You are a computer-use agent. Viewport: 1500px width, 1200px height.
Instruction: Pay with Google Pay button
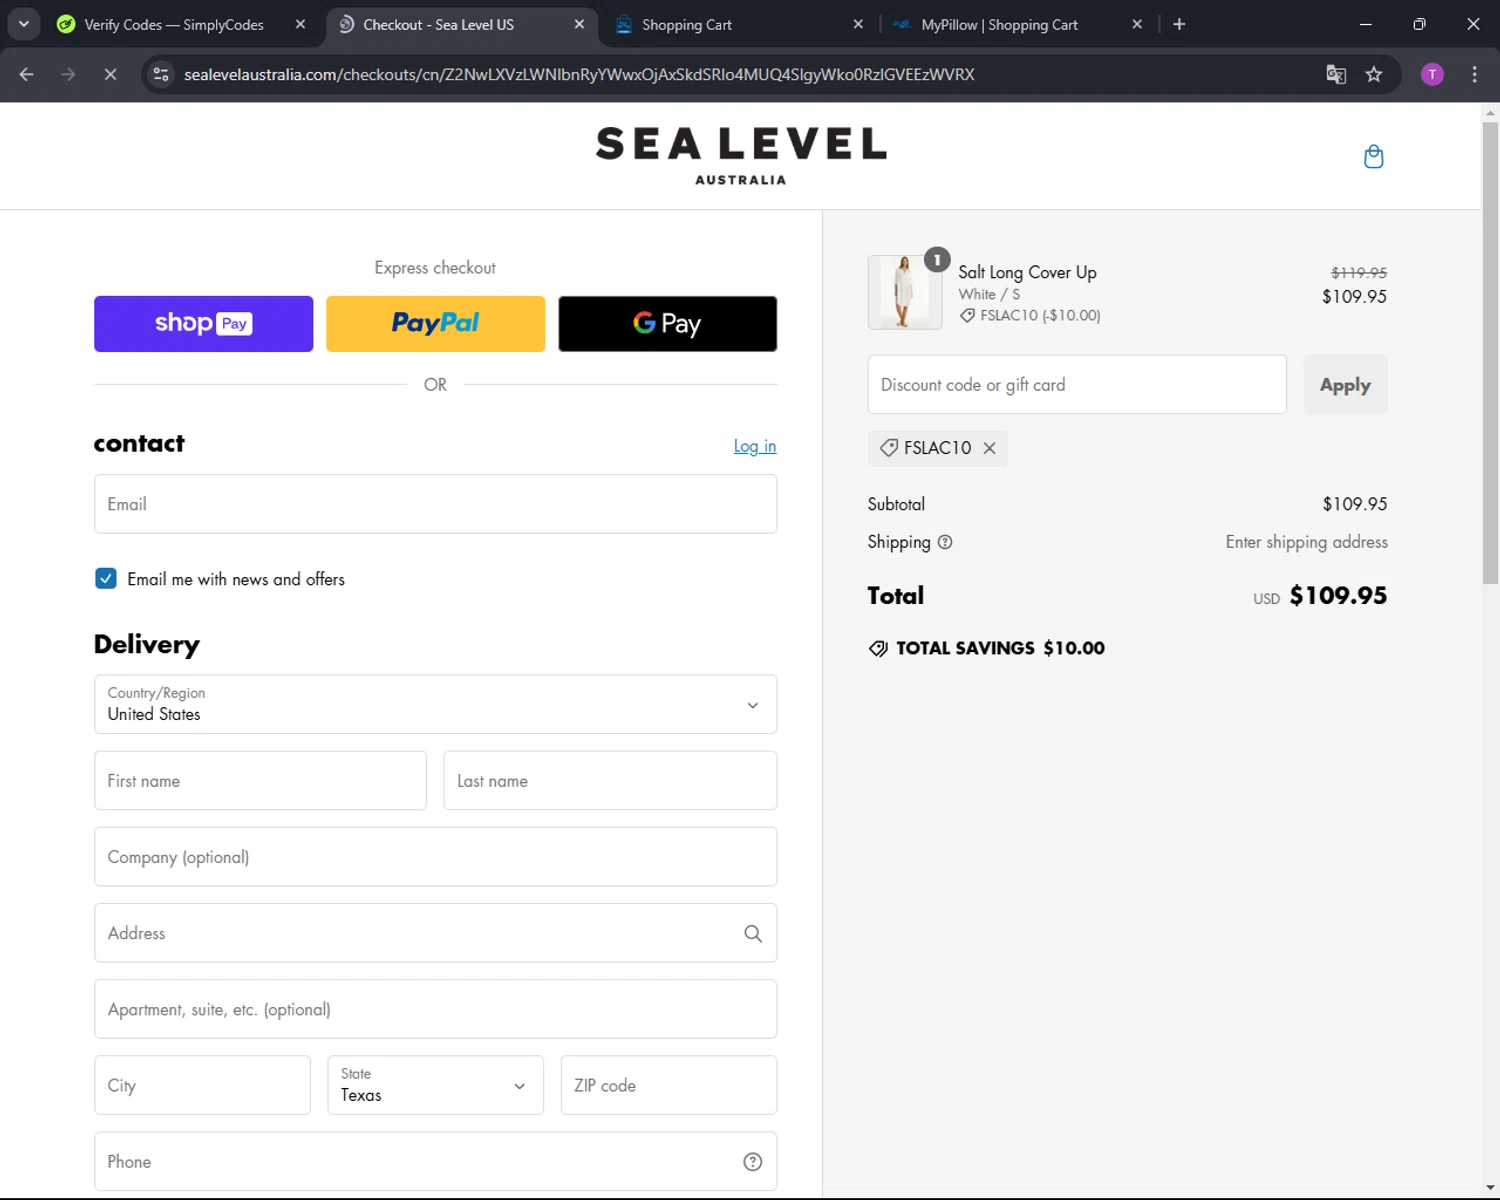[667, 323]
